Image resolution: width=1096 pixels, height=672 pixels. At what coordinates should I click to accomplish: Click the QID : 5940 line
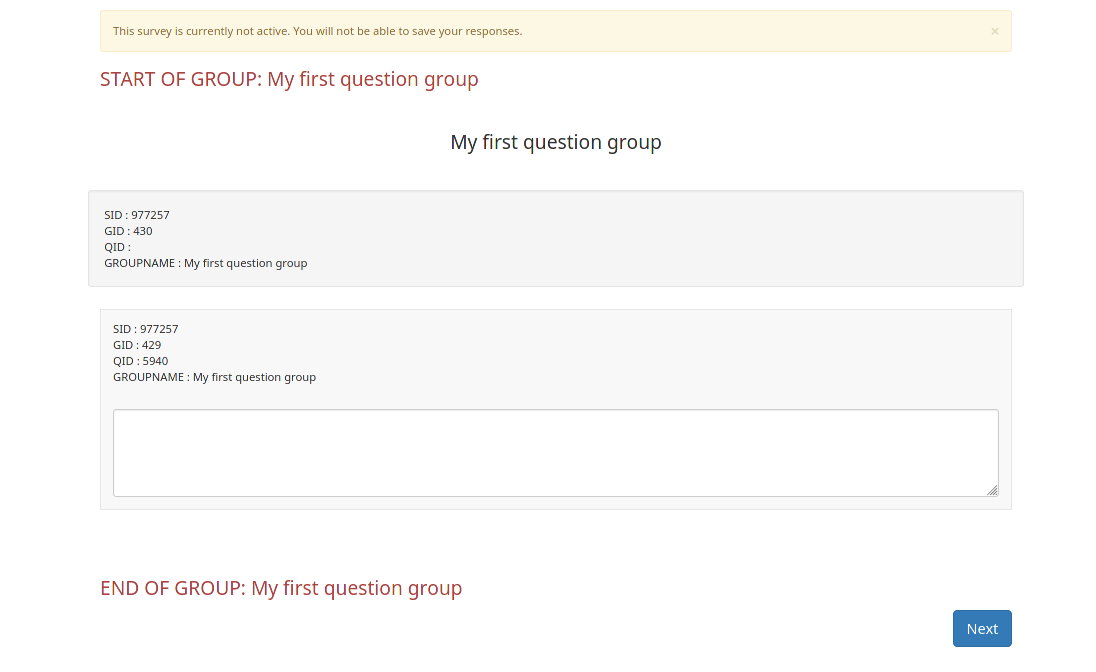click(x=140, y=361)
